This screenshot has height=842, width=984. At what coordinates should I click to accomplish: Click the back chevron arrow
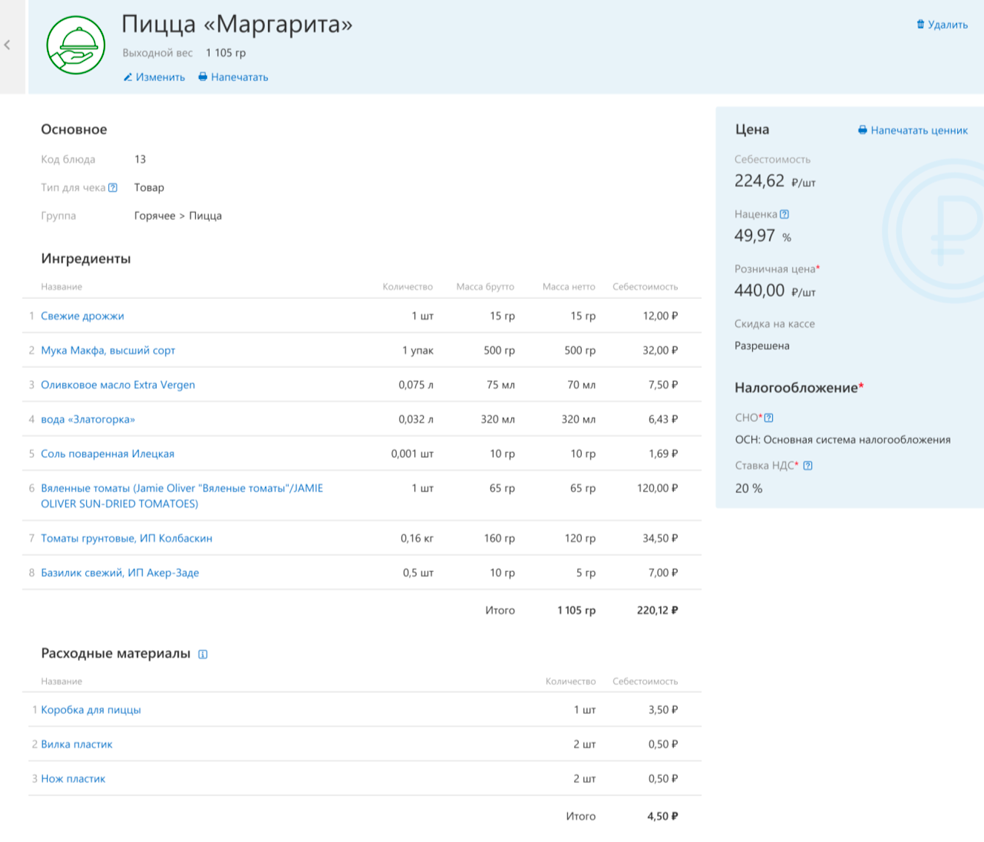point(8,45)
